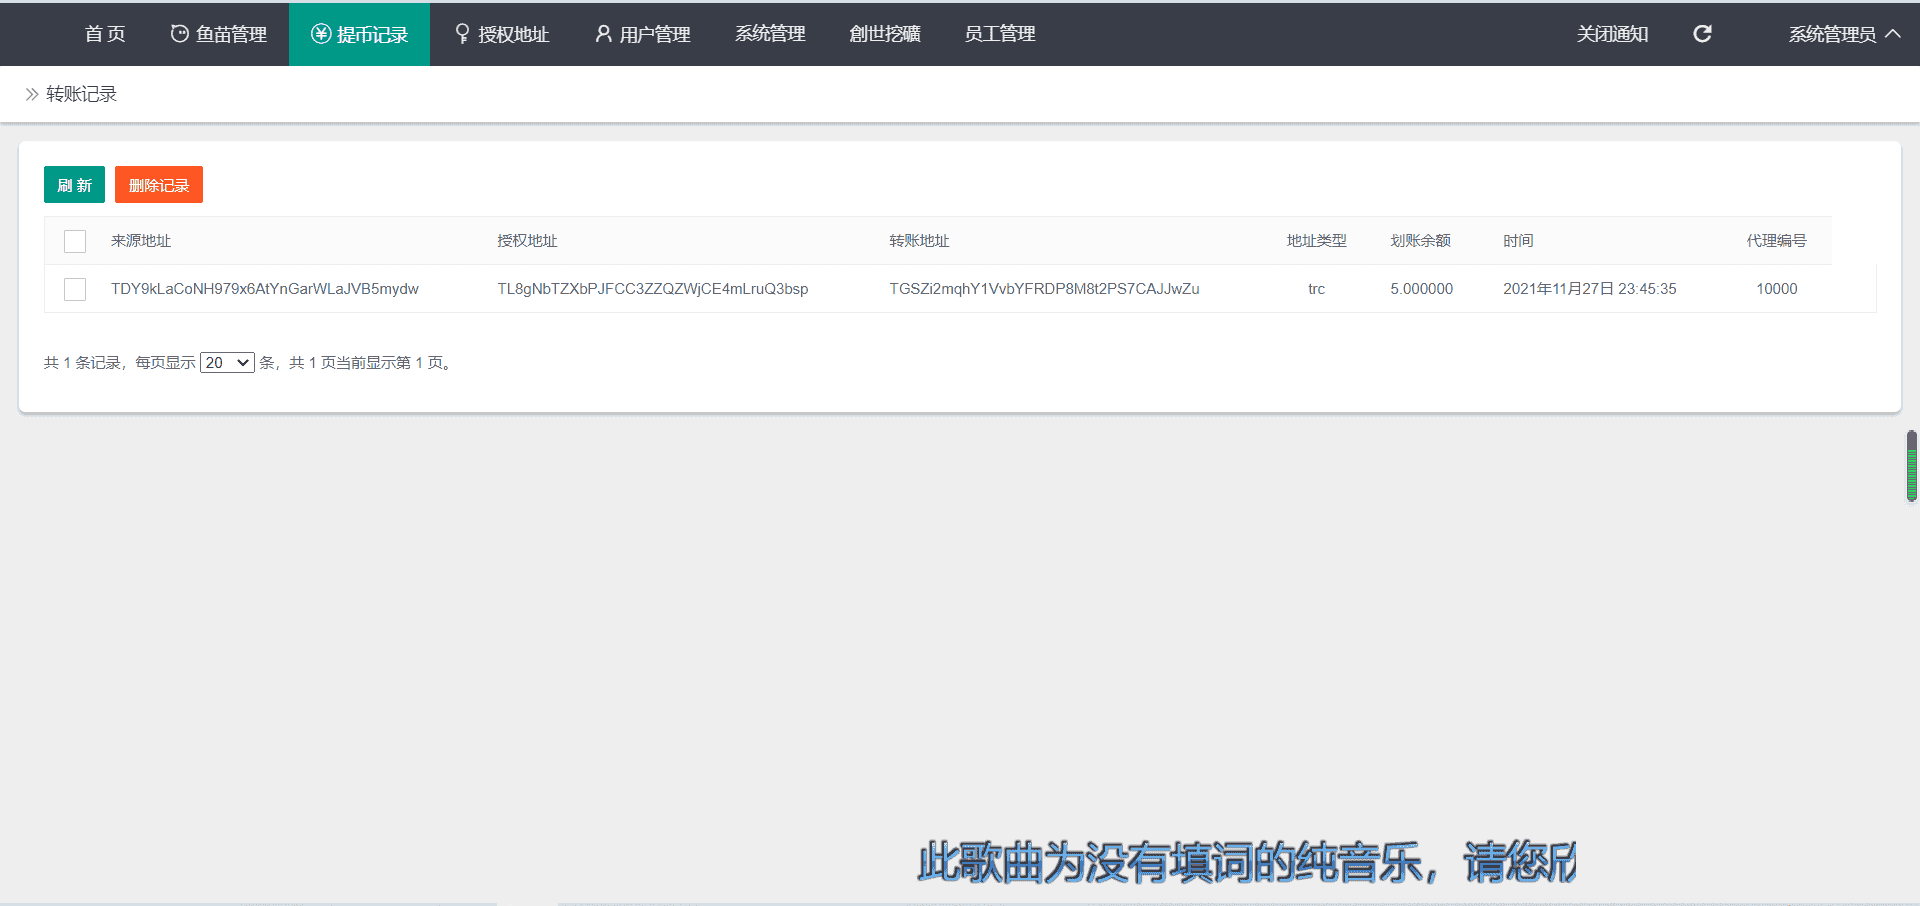Click the clock icon beside 鱼苗管理
The height and width of the screenshot is (906, 1920).
180,34
